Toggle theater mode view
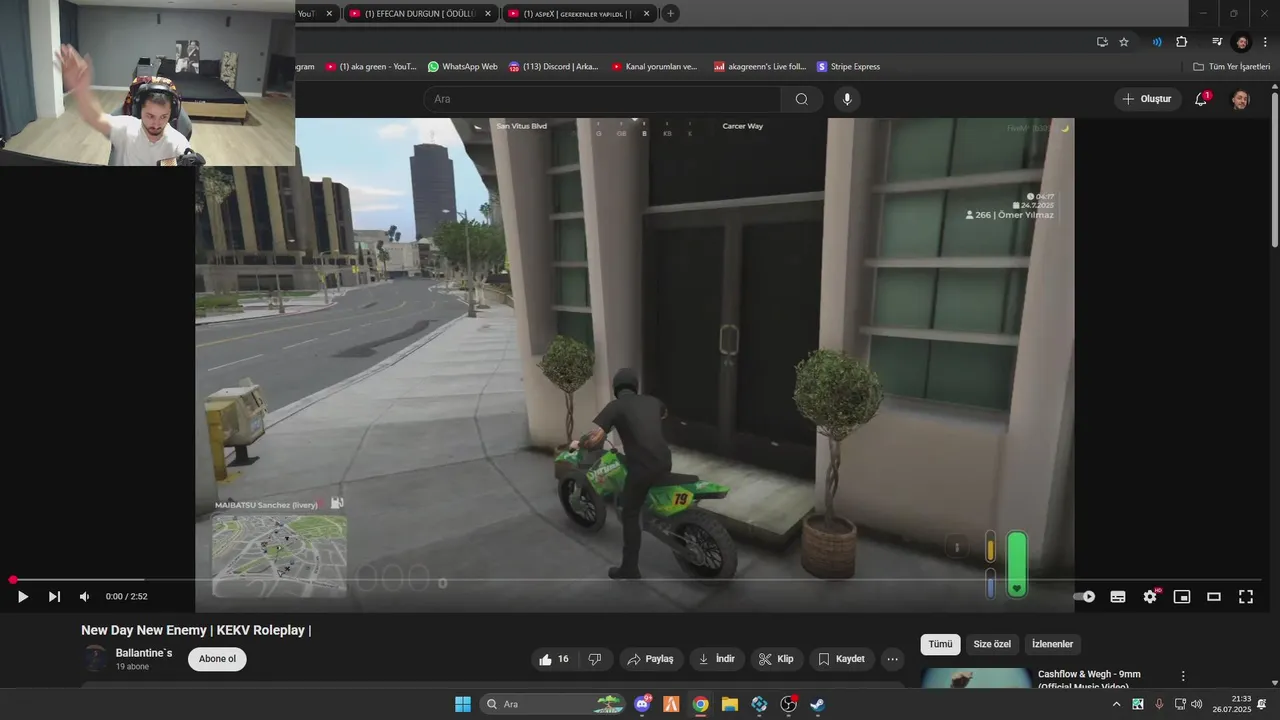Image resolution: width=1280 pixels, height=720 pixels. pyautogui.click(x=1214, y=597)
